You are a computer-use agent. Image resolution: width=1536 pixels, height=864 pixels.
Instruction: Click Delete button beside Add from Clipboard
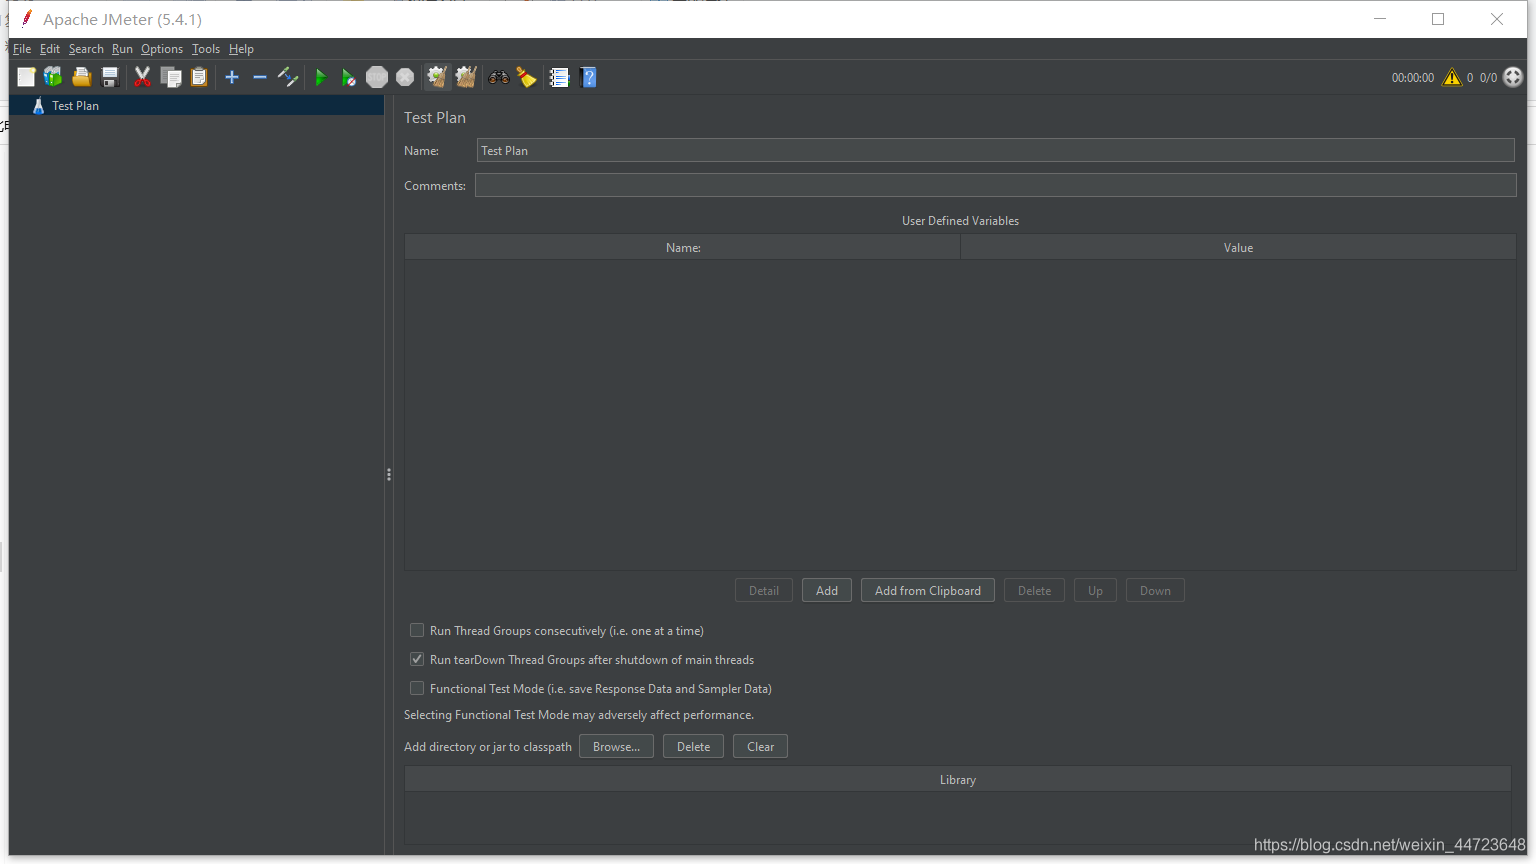tap(1034, 590)
